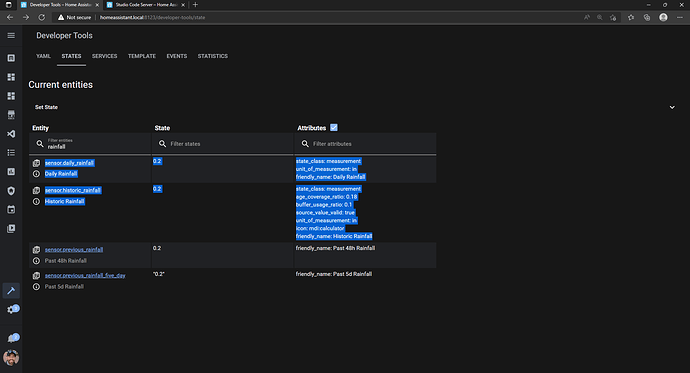
Task: Open user profile avatar in sidebar
Action: click(x=11, y=358)
